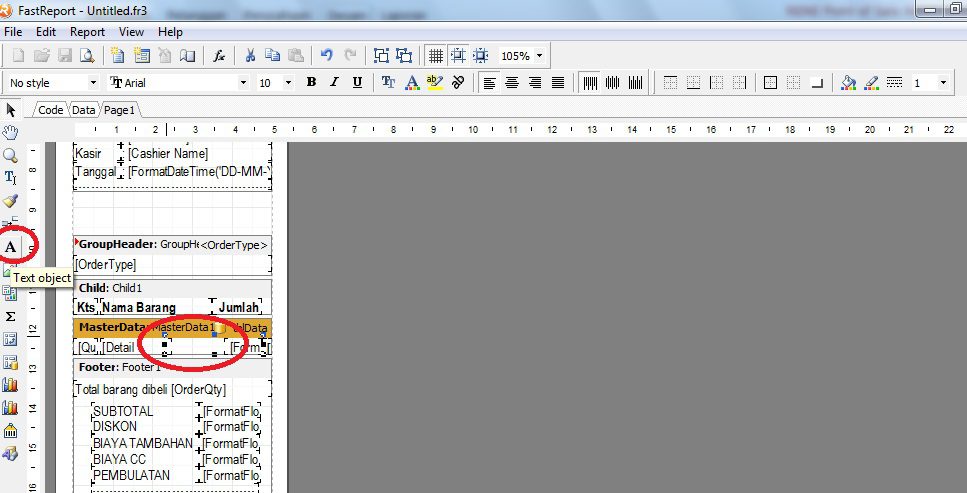Screen dimensions: 967x493
Task: Open the font size 10 dropdown
Action: click(x=288, y=83)
